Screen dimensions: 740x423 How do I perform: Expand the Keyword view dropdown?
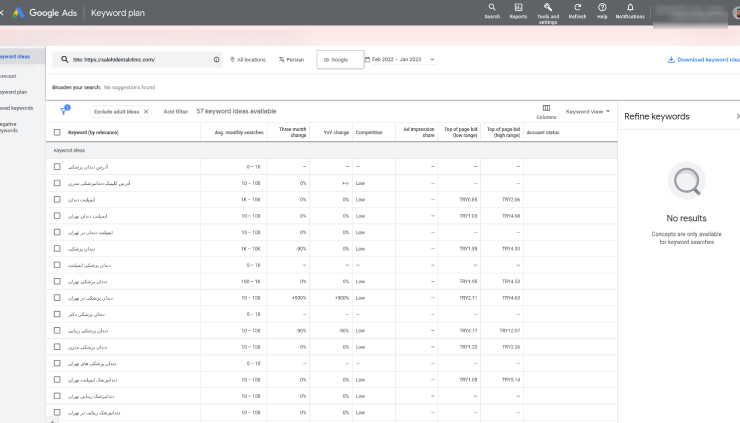(x=588, y=111)
